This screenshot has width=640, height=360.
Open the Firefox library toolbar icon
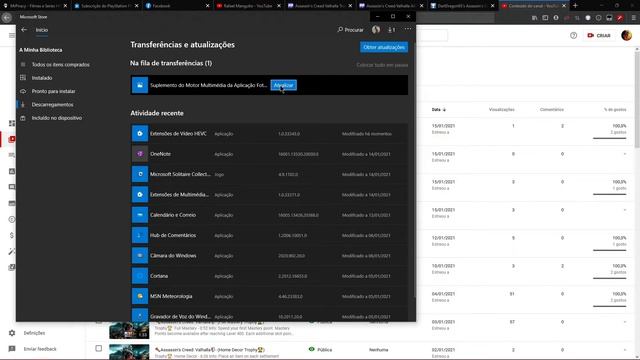[x=534, y=18]
